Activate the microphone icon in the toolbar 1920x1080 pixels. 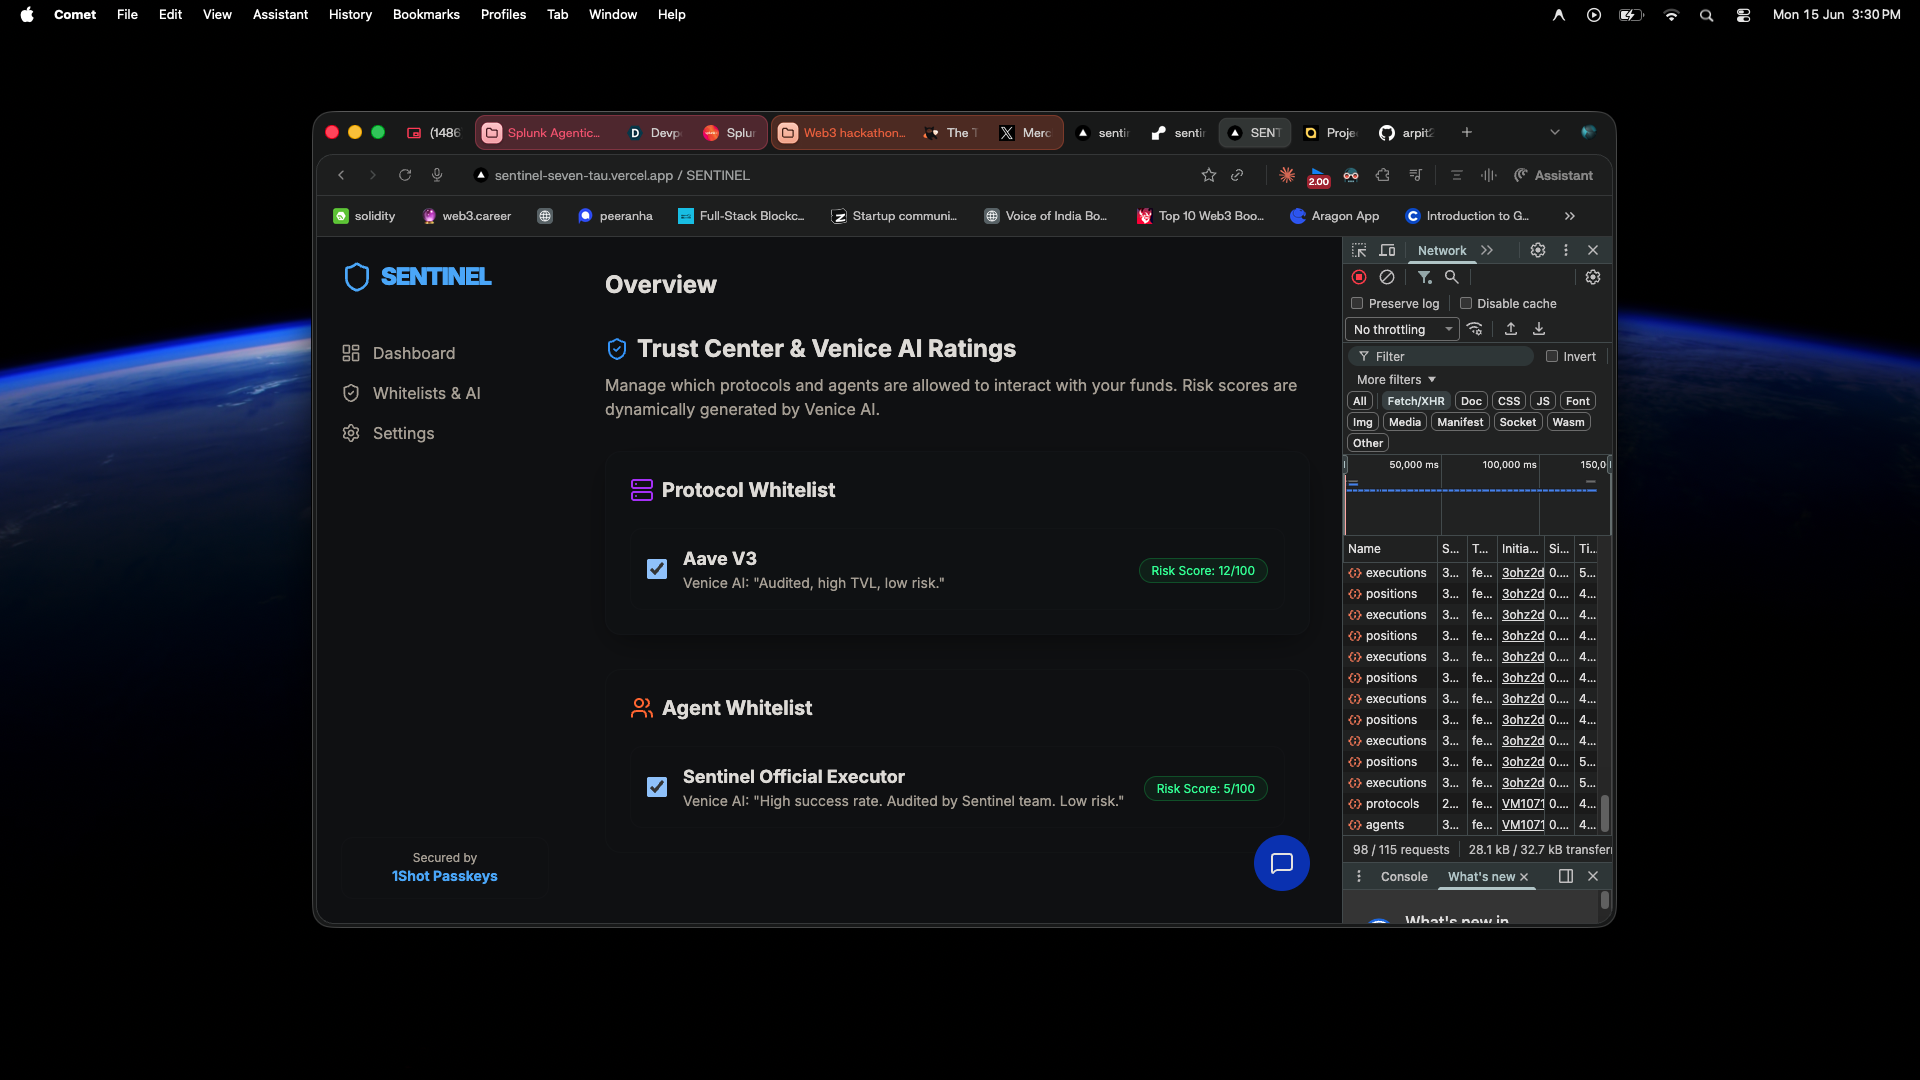437,175
